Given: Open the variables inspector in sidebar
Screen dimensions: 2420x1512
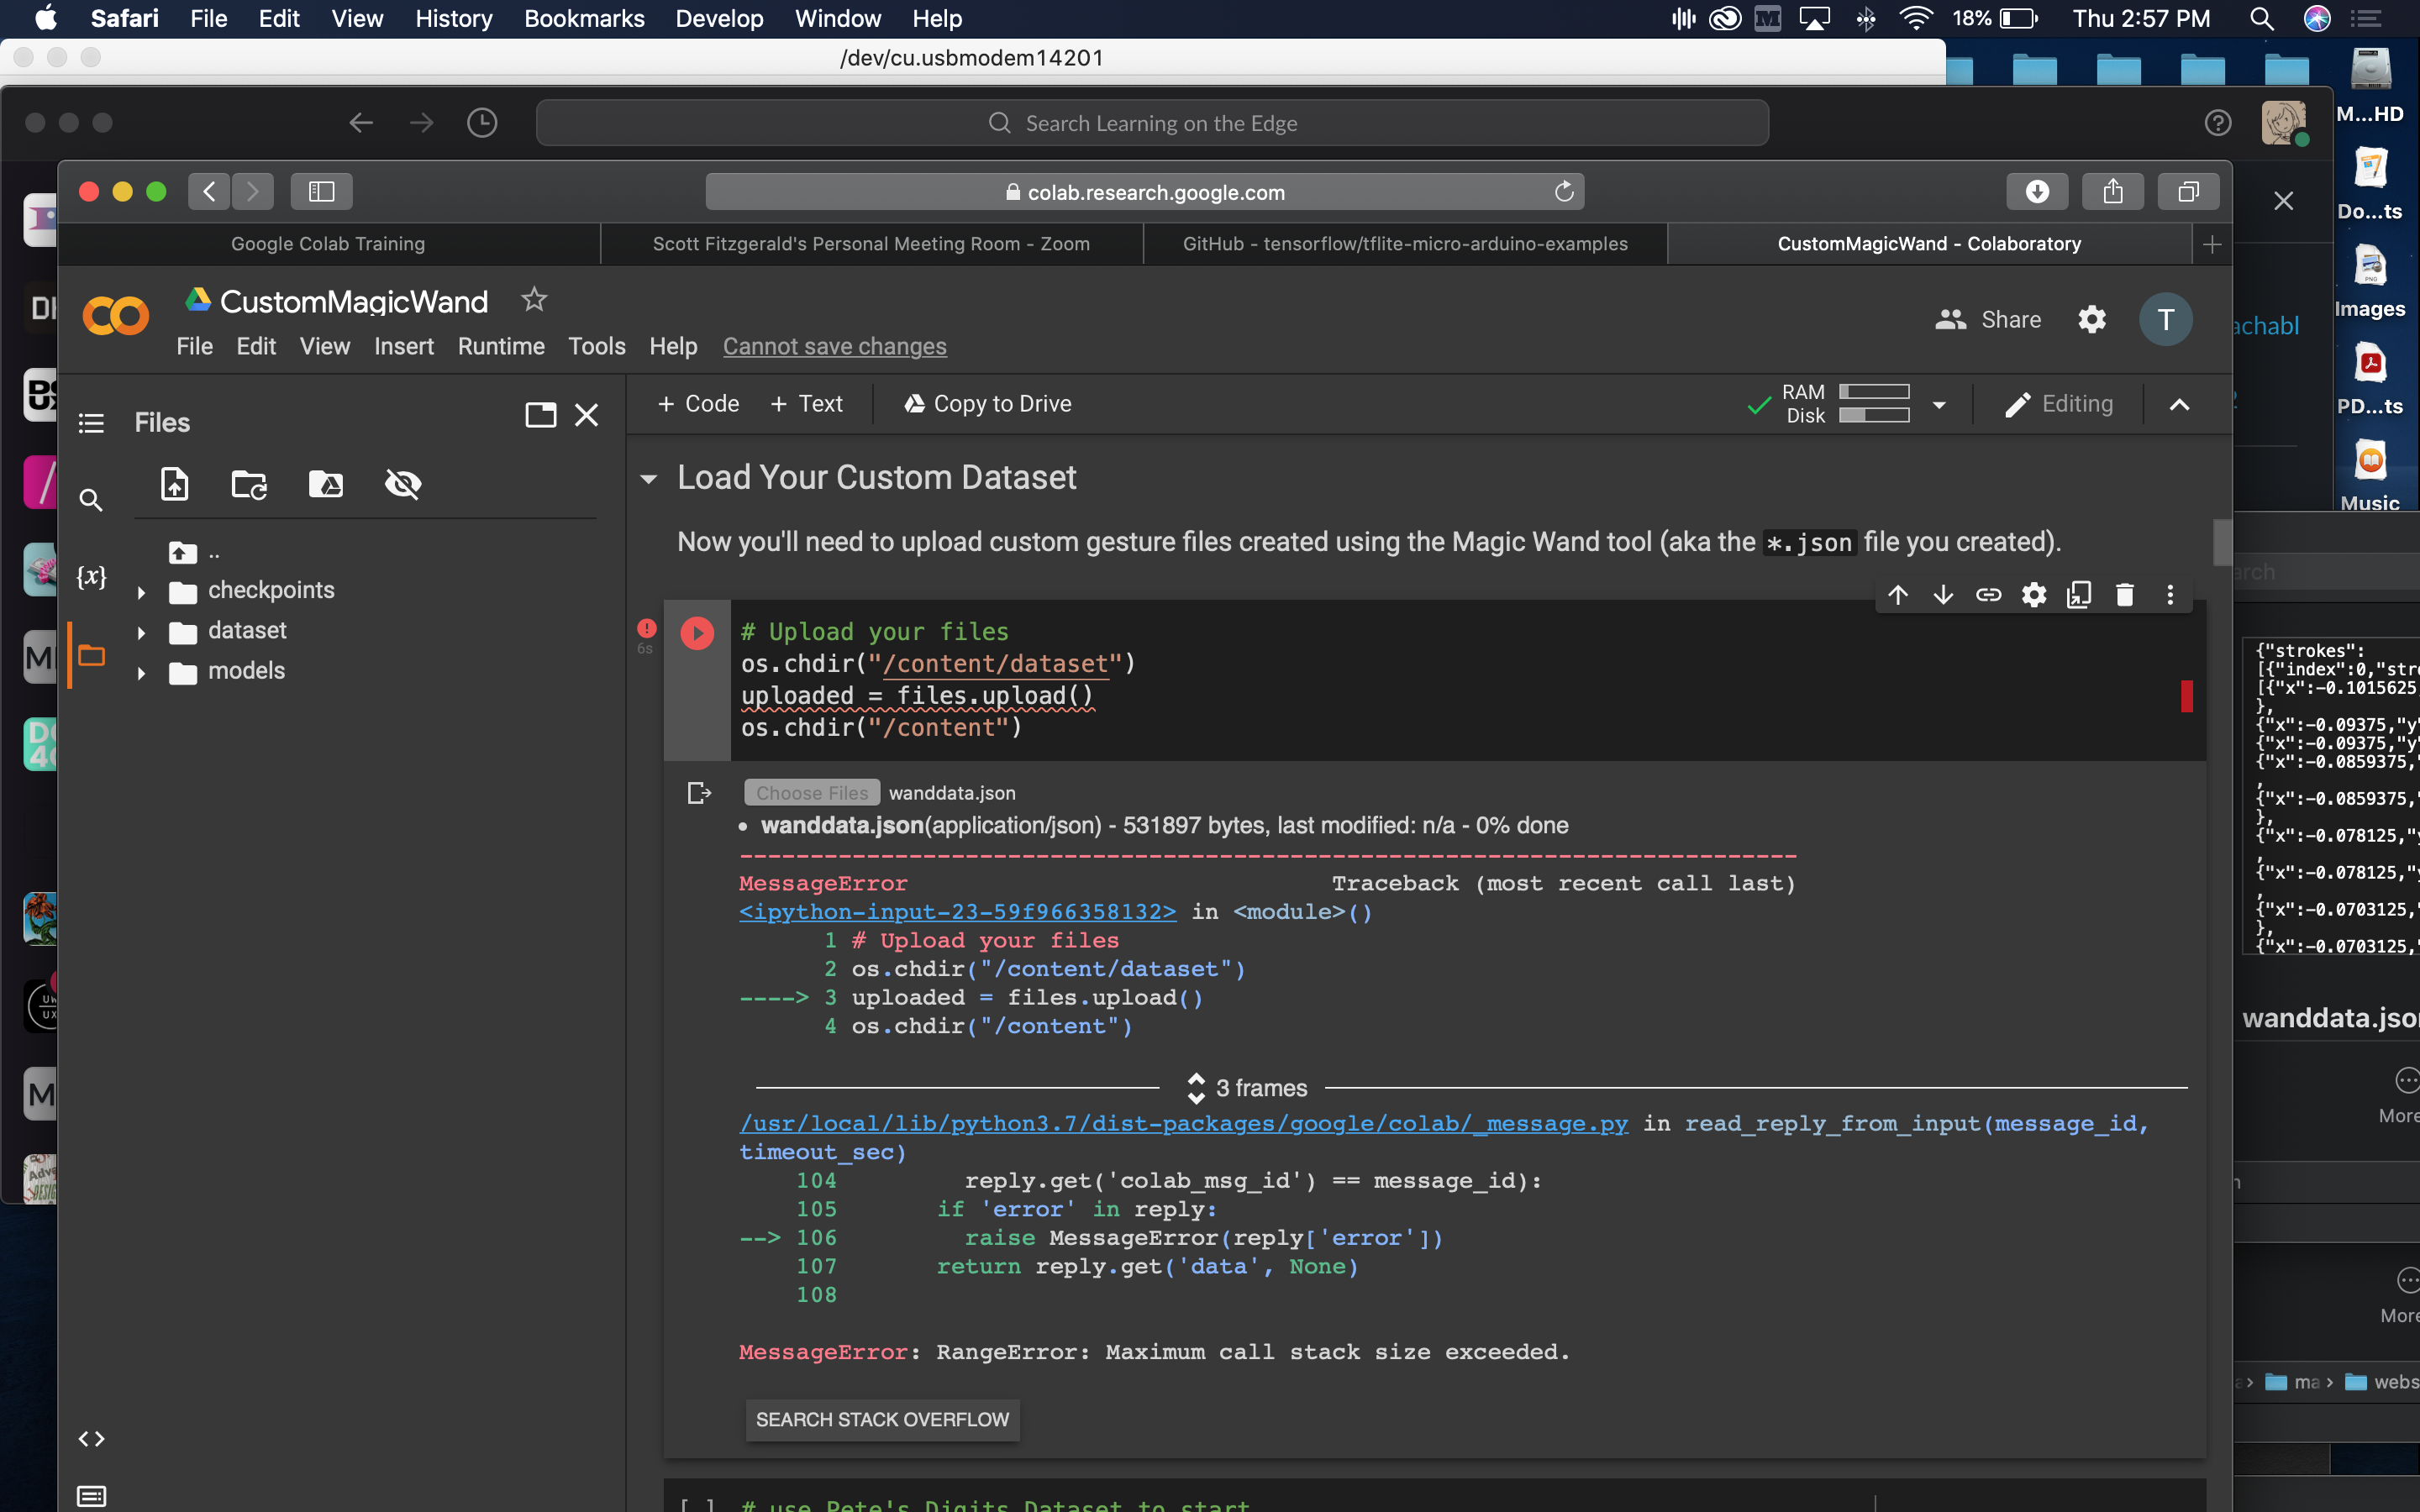Looking at the screenshot, I should click(x=91, y=577).
